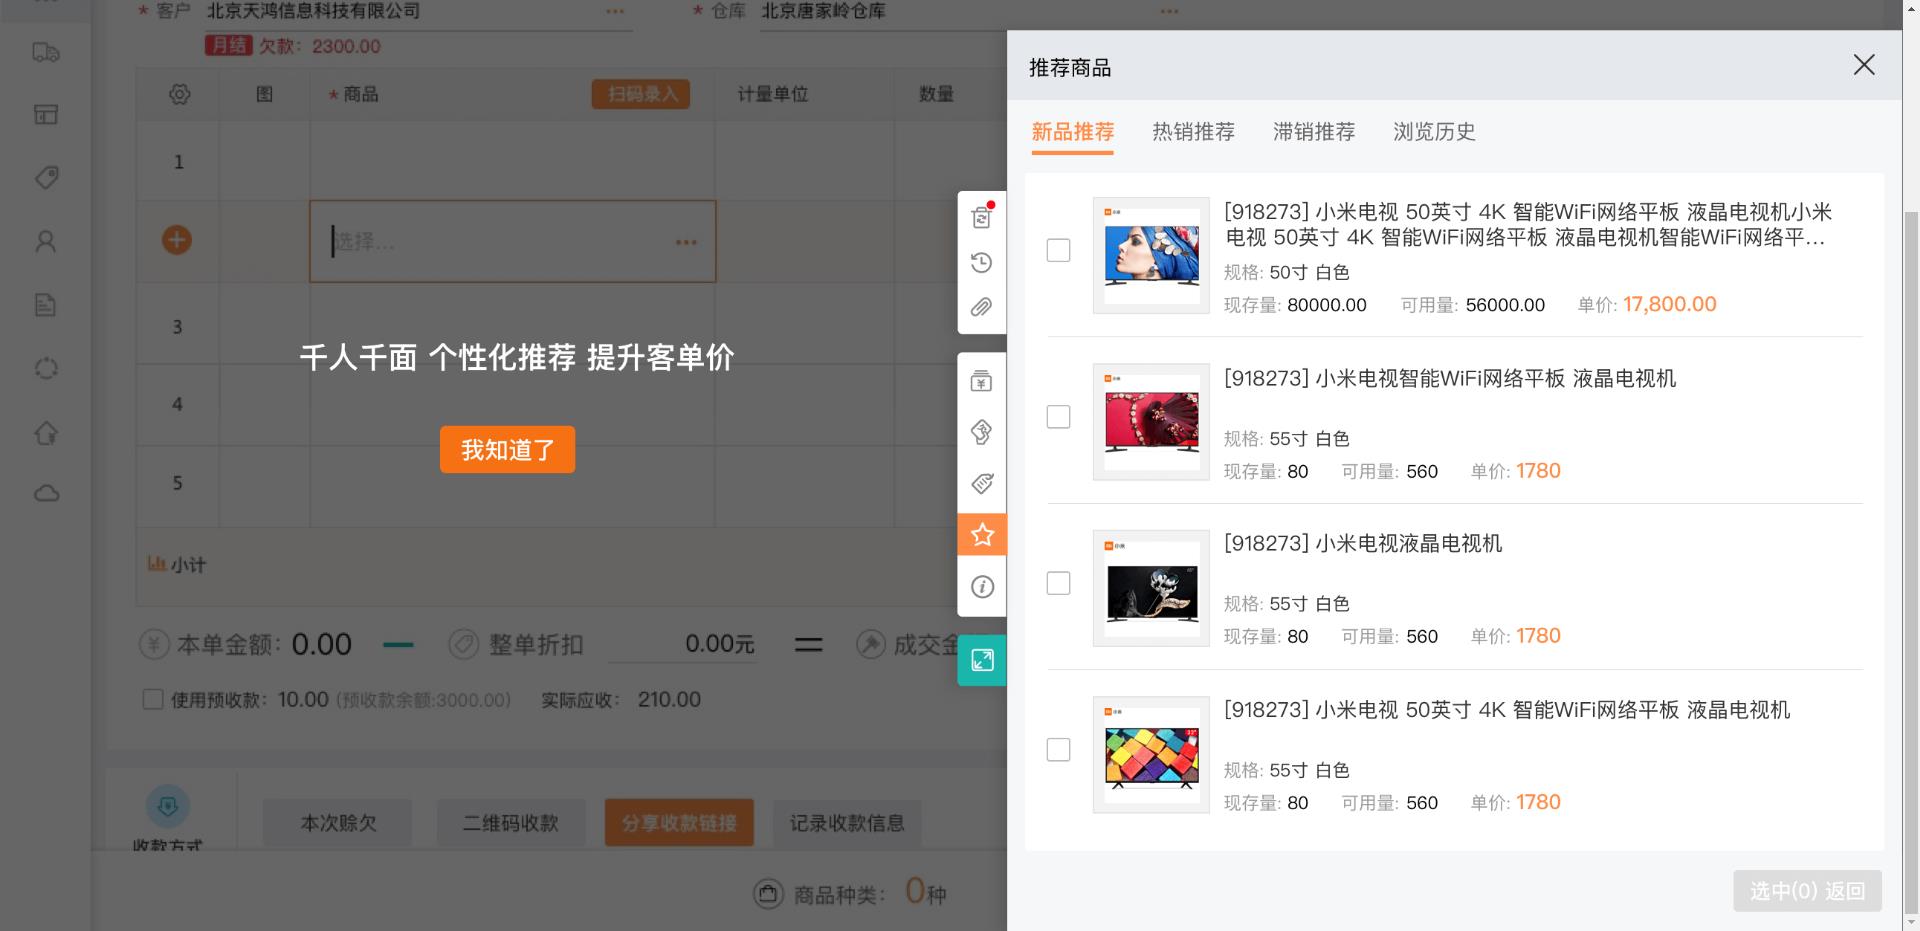
Task: Click the second product's red TV thumbnail
Action: click(x=1151, y=421)
